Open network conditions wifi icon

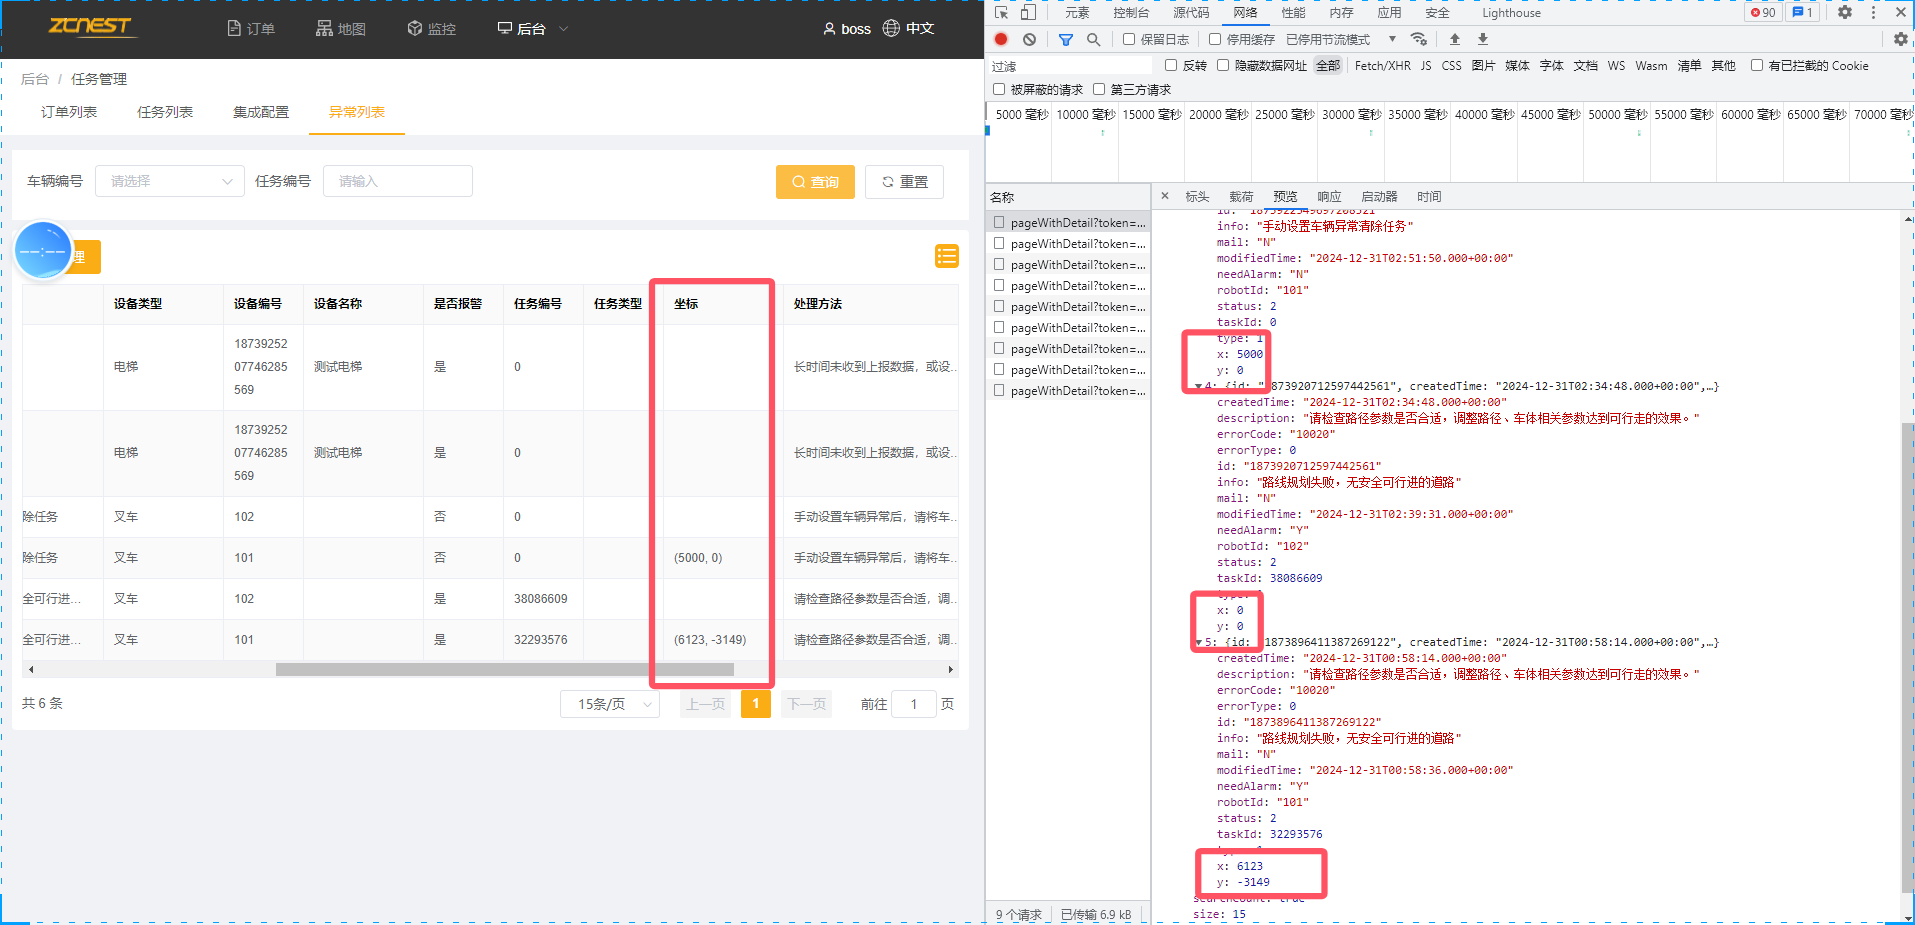[x=1418, y=39]
